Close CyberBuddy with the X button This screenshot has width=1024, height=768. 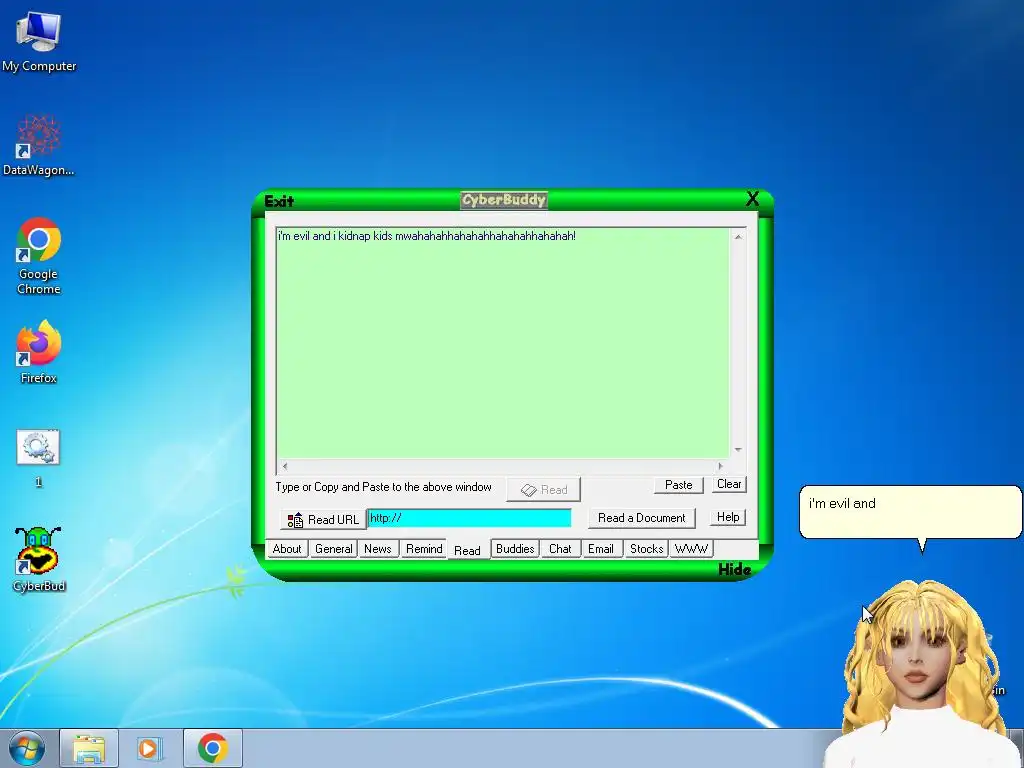coord(752,199)
